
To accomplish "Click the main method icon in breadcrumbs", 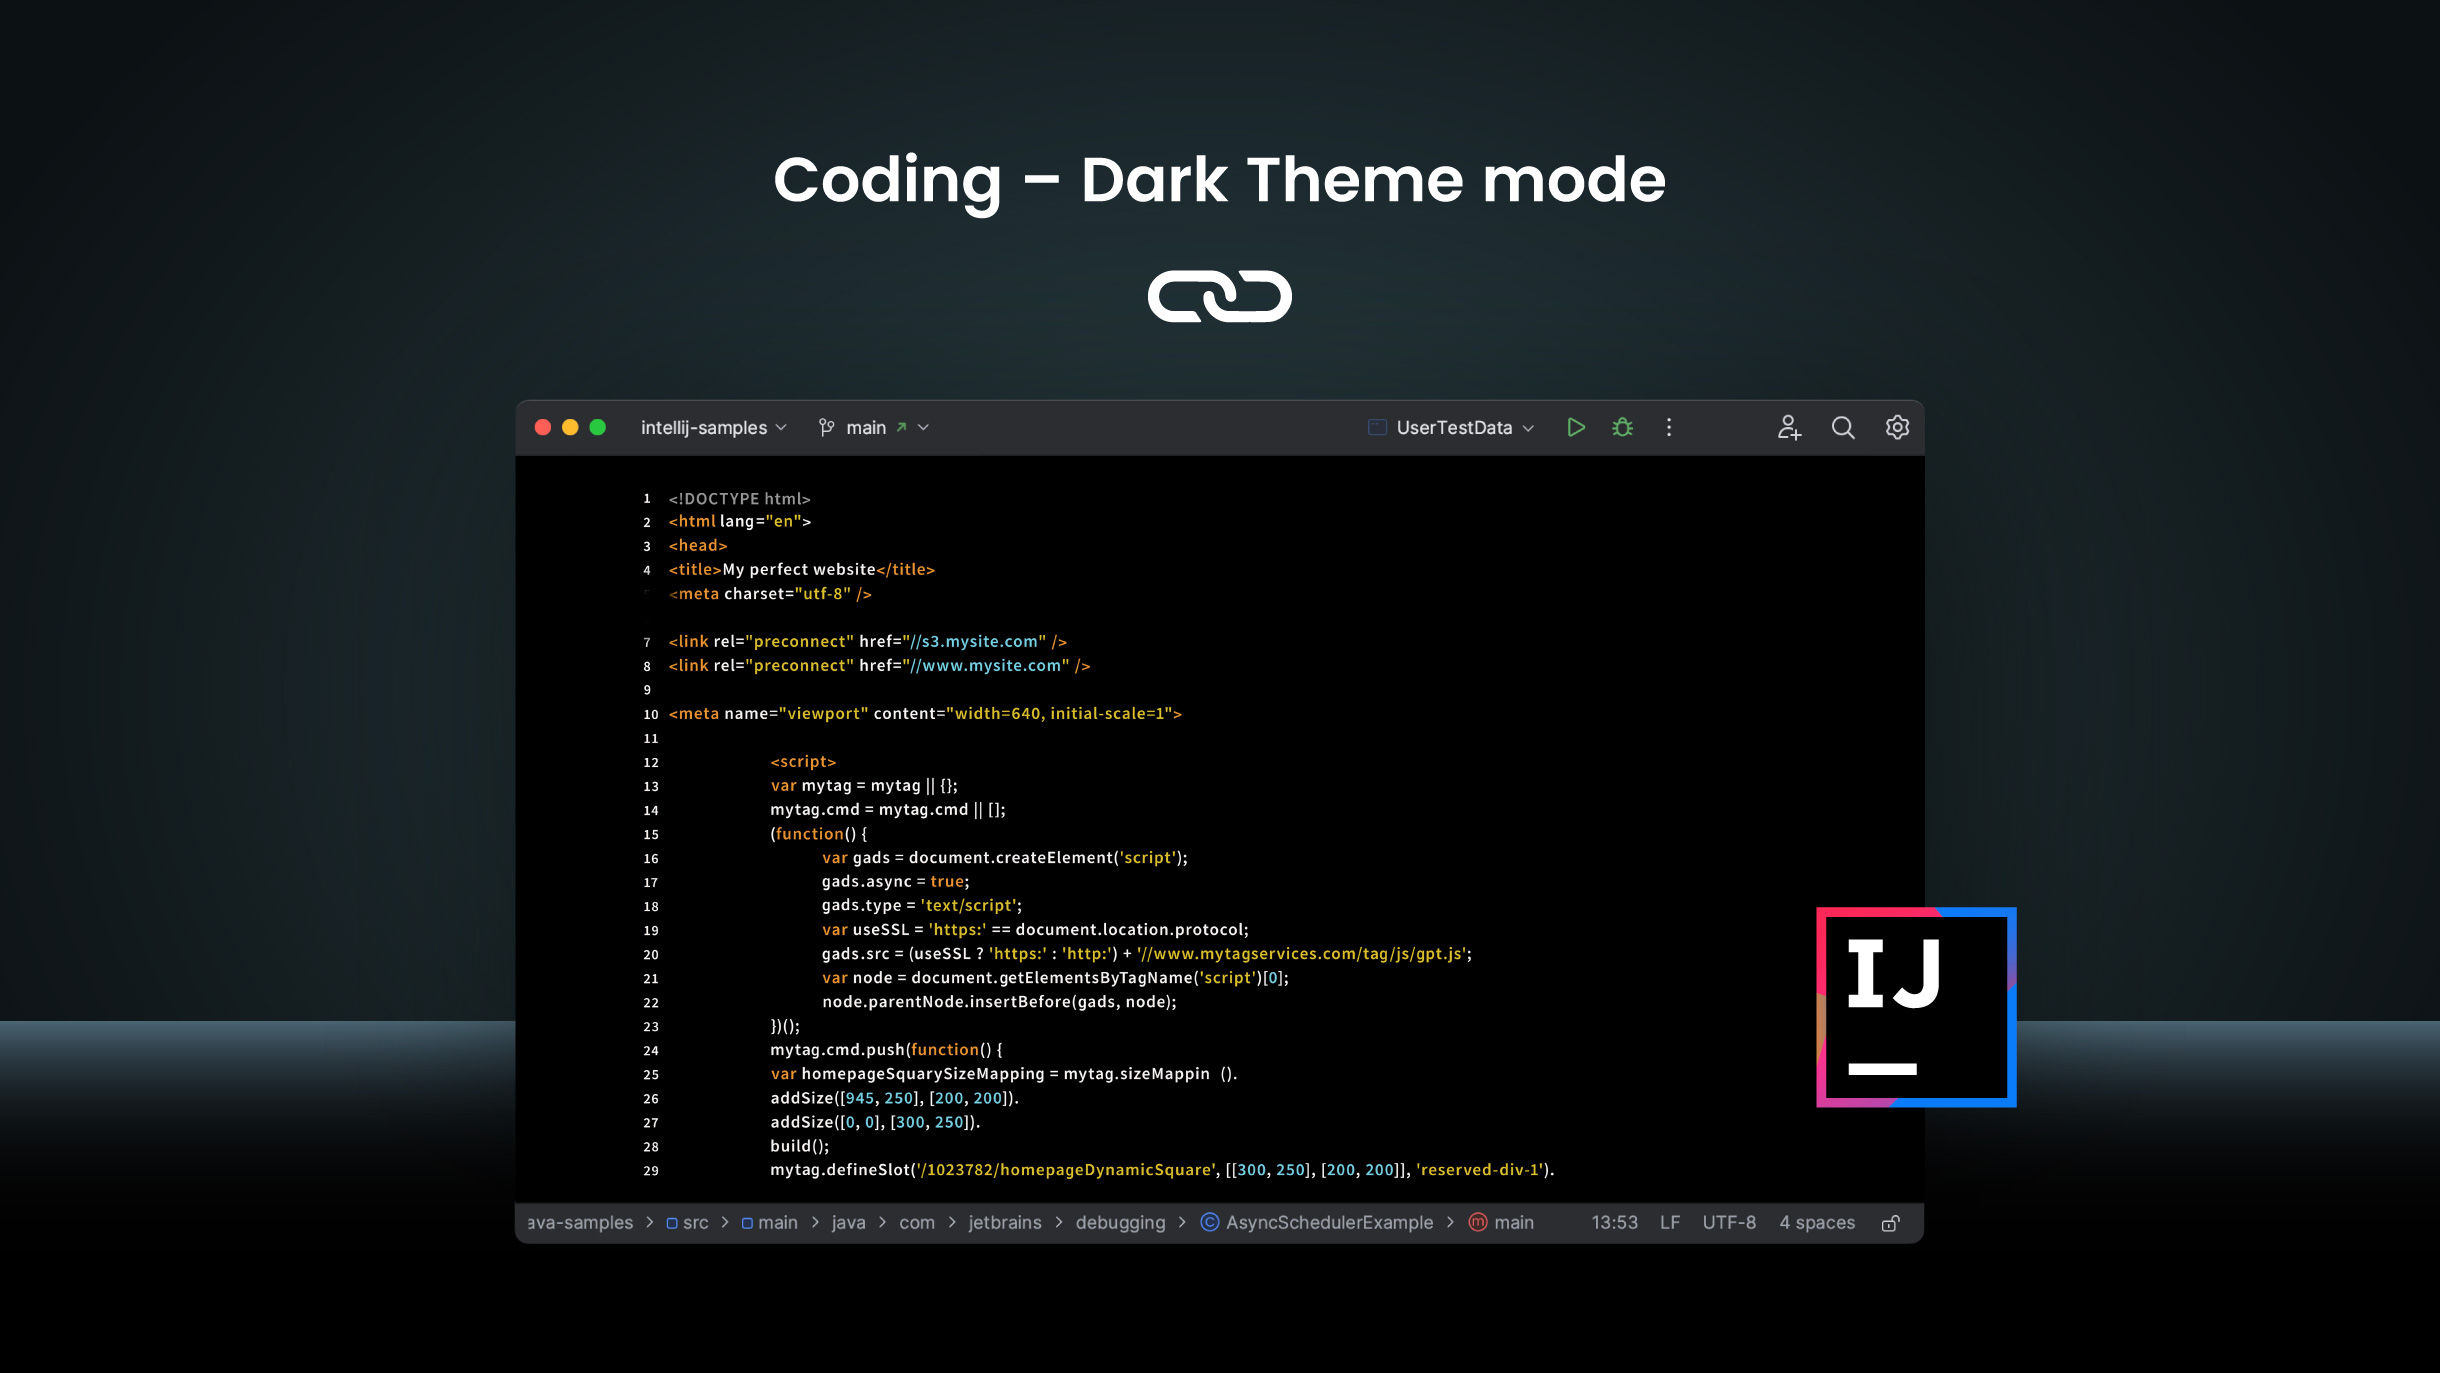I will (1477, 1222).
